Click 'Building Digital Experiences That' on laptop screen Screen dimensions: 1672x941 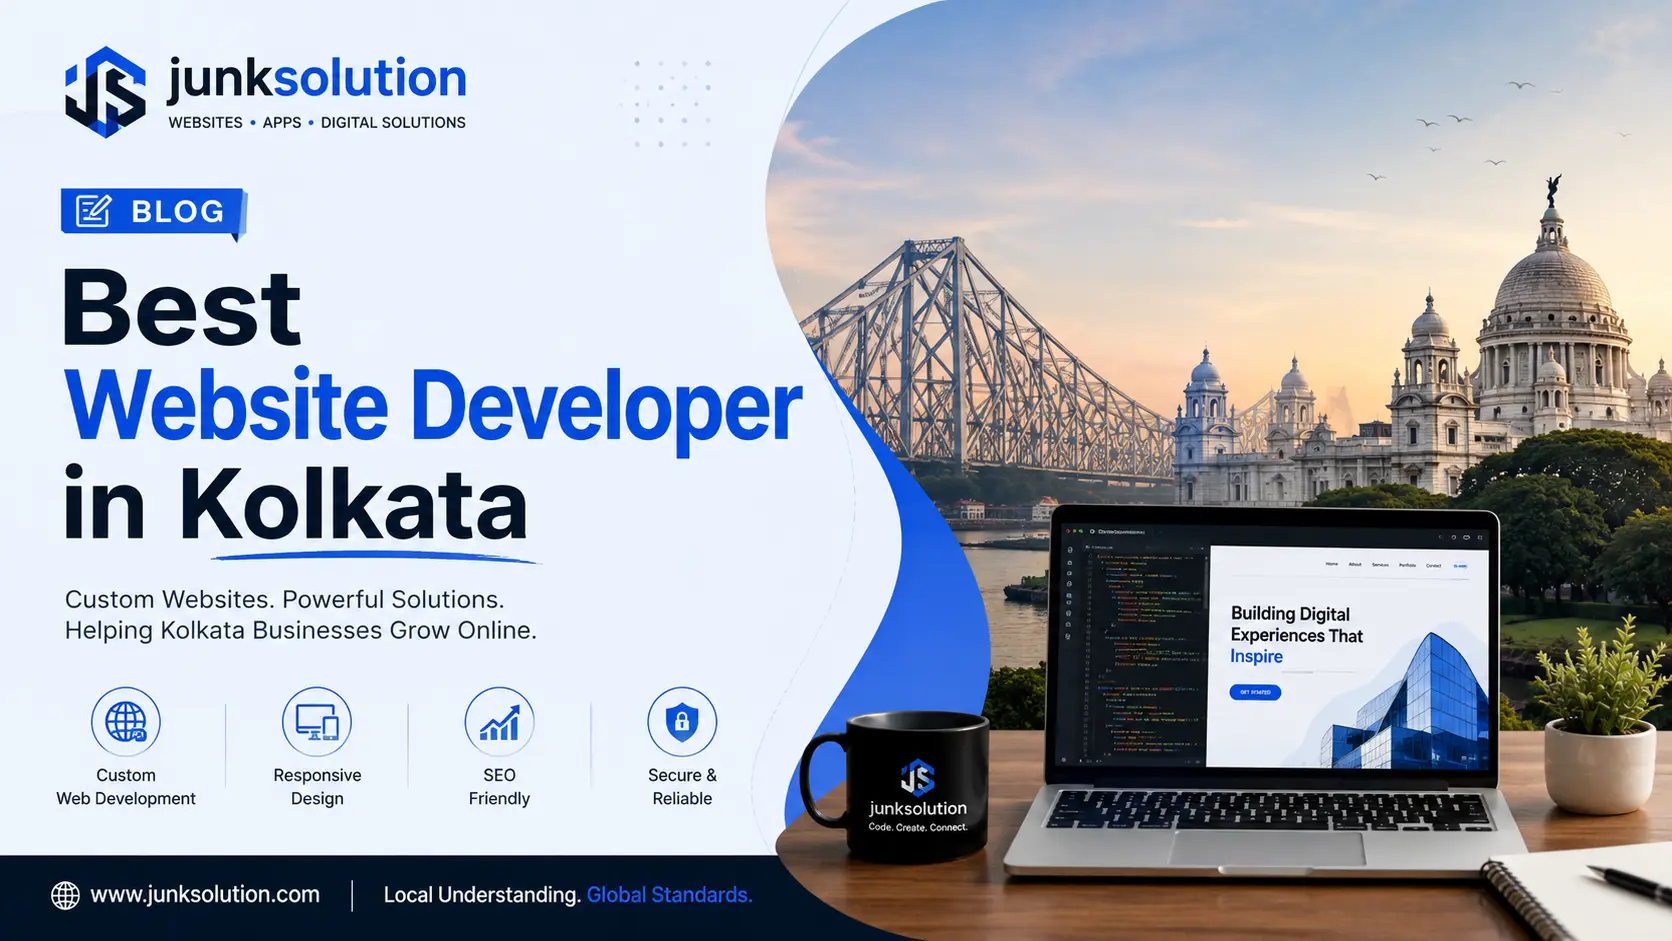pos(1297,625)
